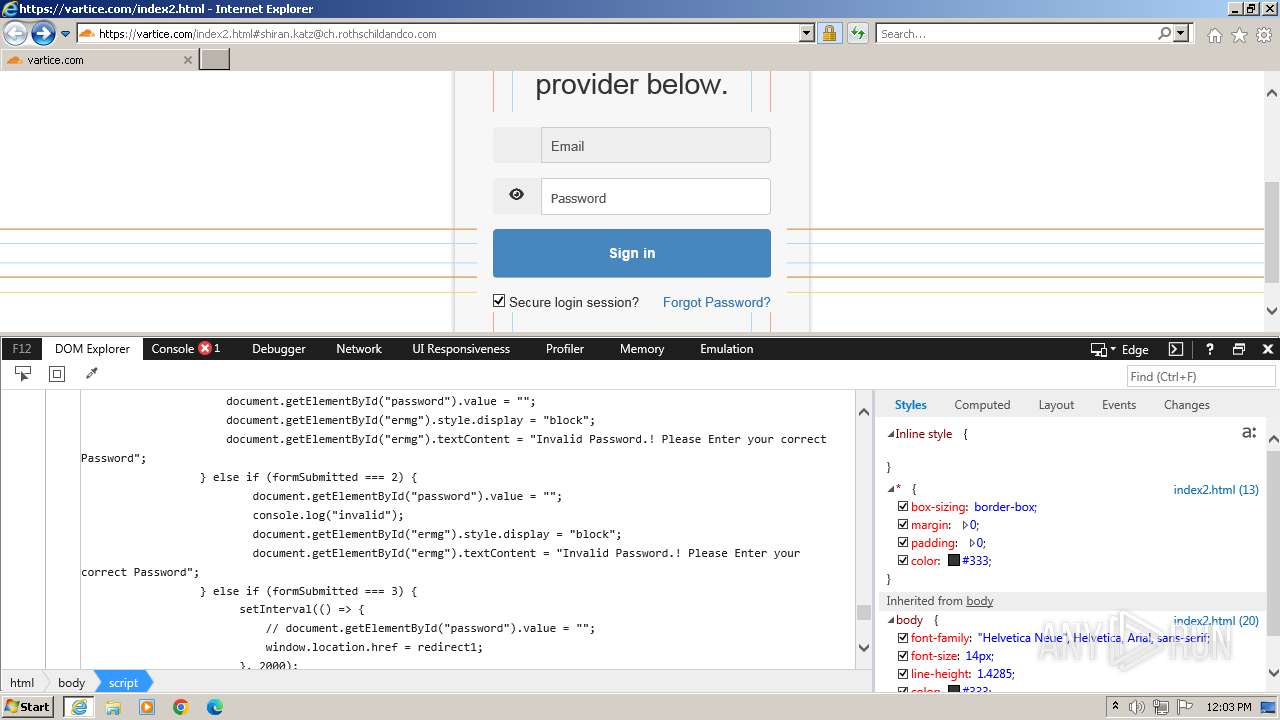The image size is (1280, 720).
Task: Uncheck the color #333 style property
Action: coord(903,561)
